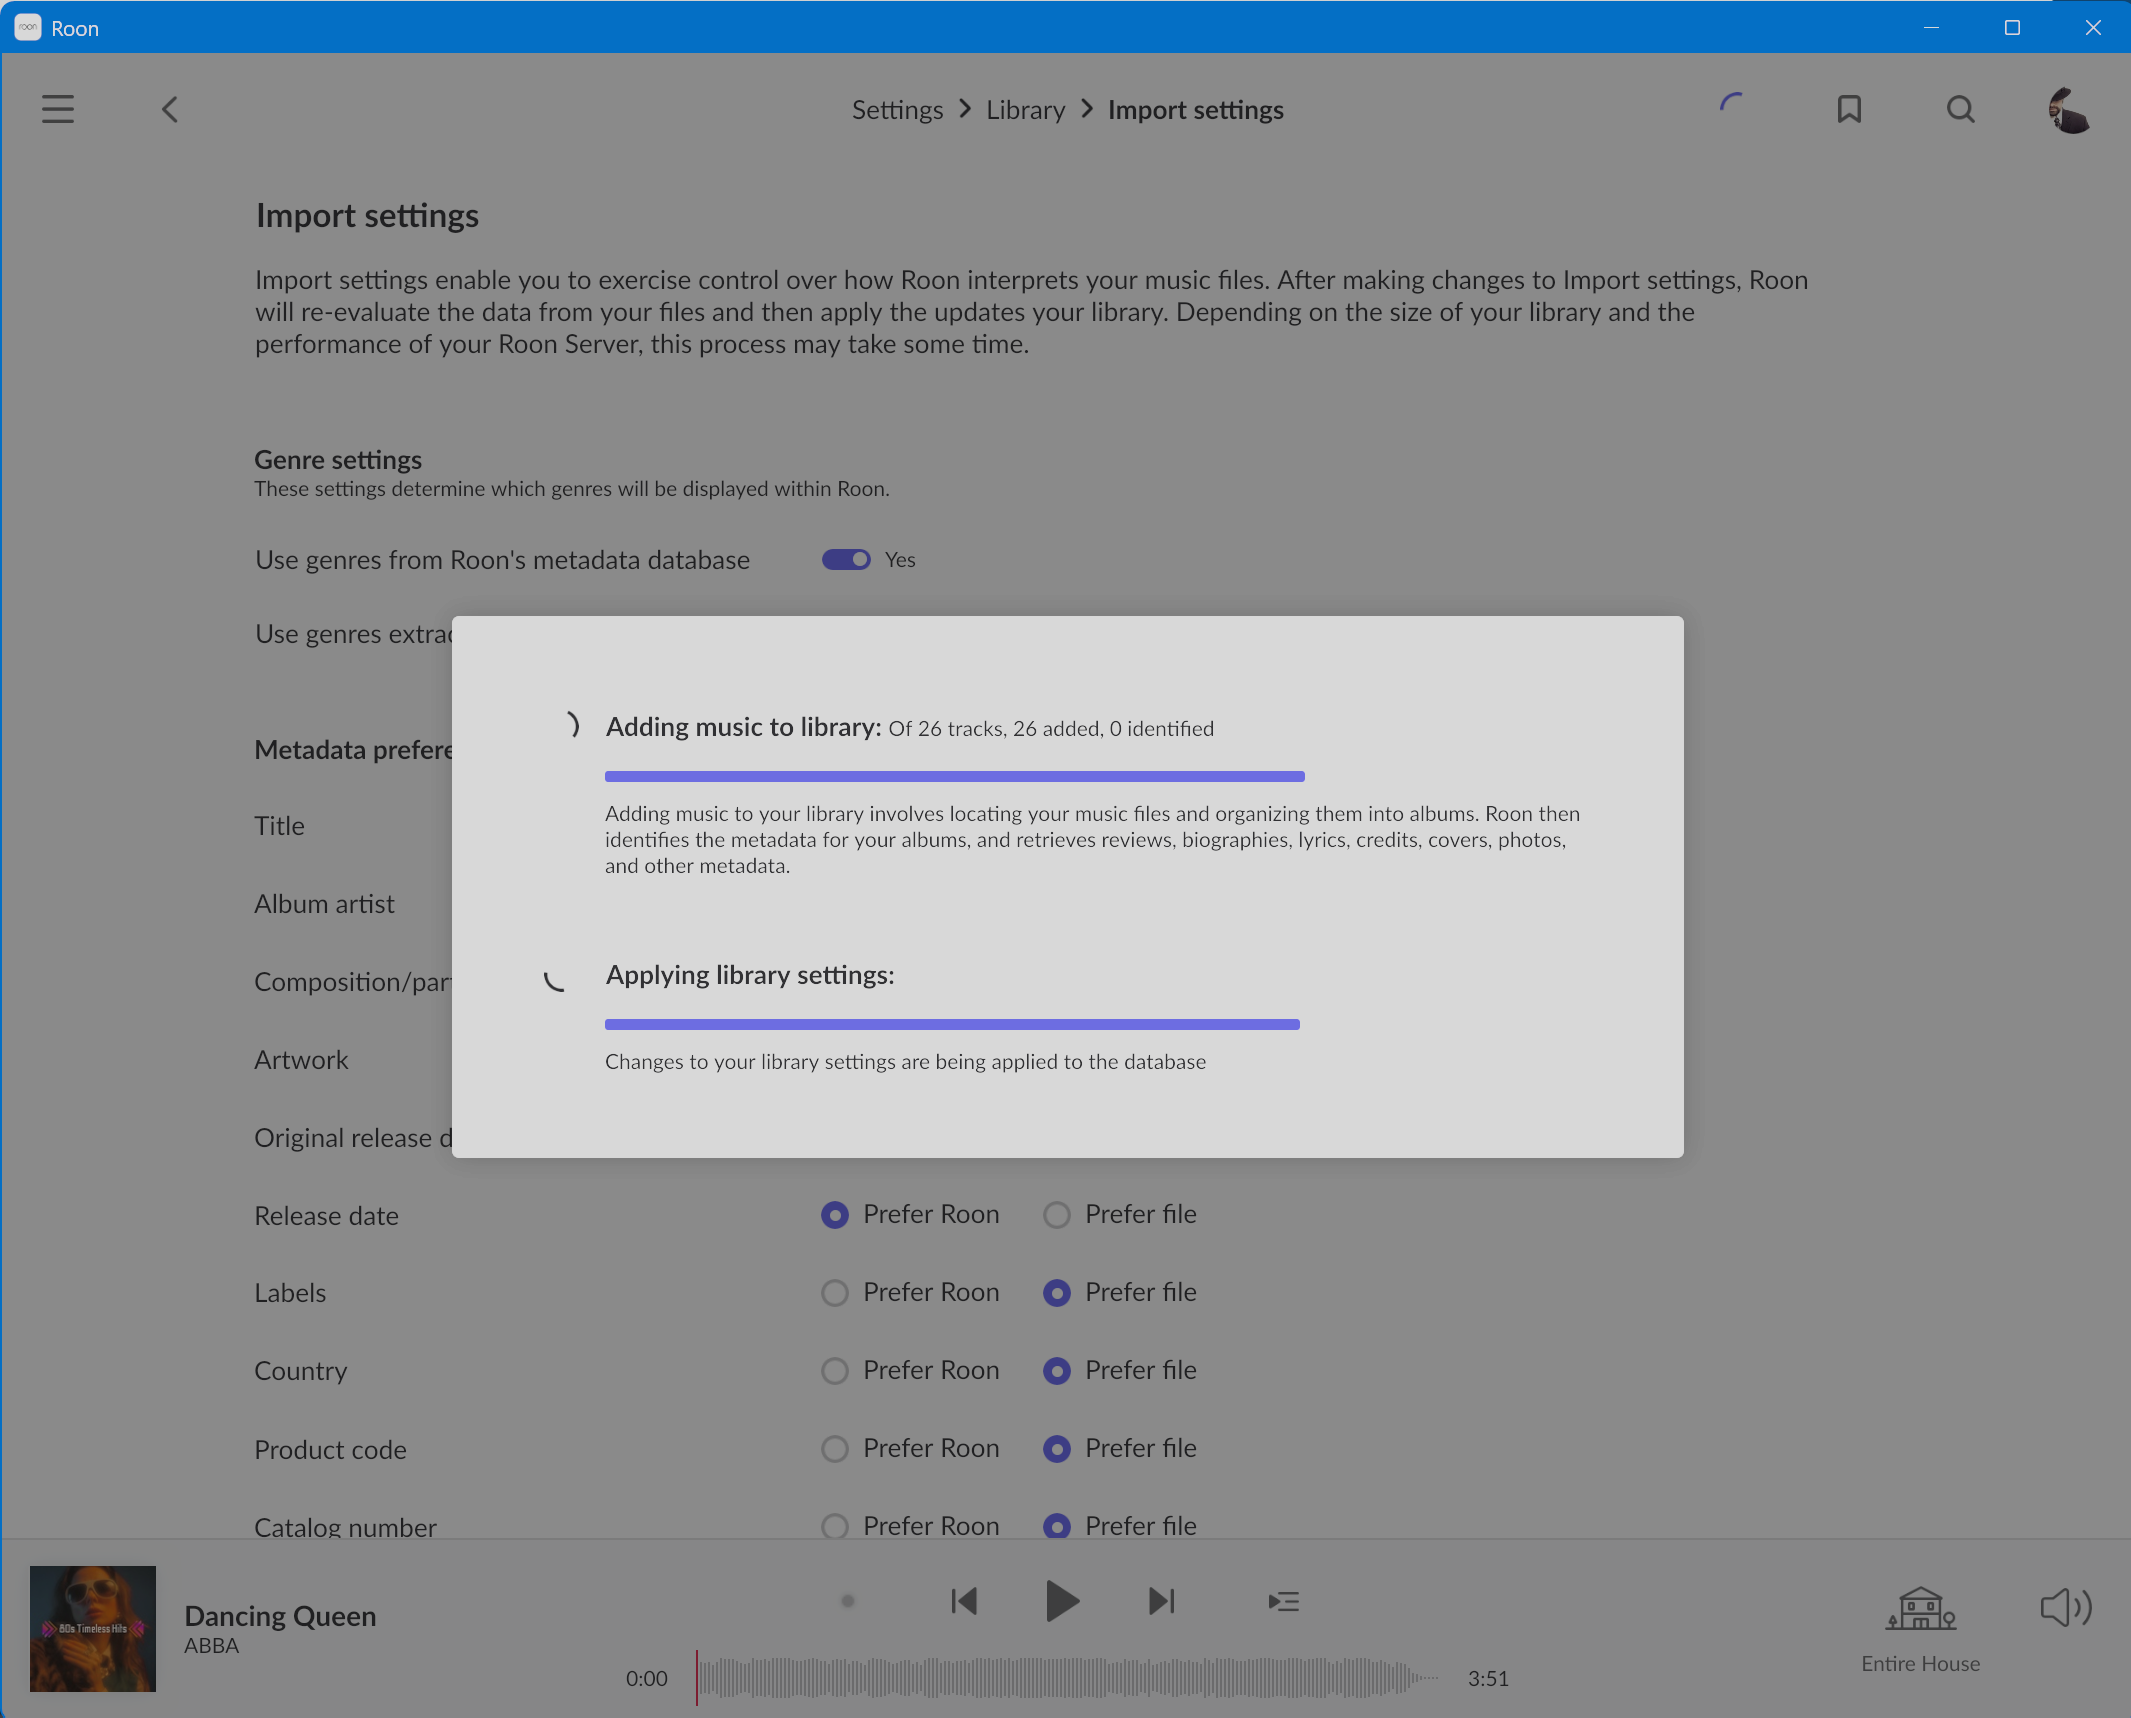The height and width of the screenshot is (1718, 2131).
Task: Skip to previous track
Action: coord(964,1601)
